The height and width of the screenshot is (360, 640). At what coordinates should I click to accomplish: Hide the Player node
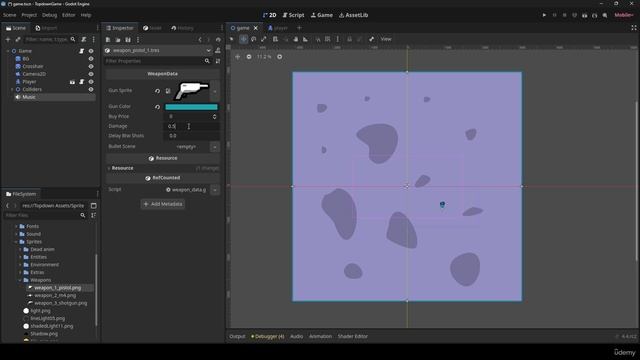(x=91, y=82)
